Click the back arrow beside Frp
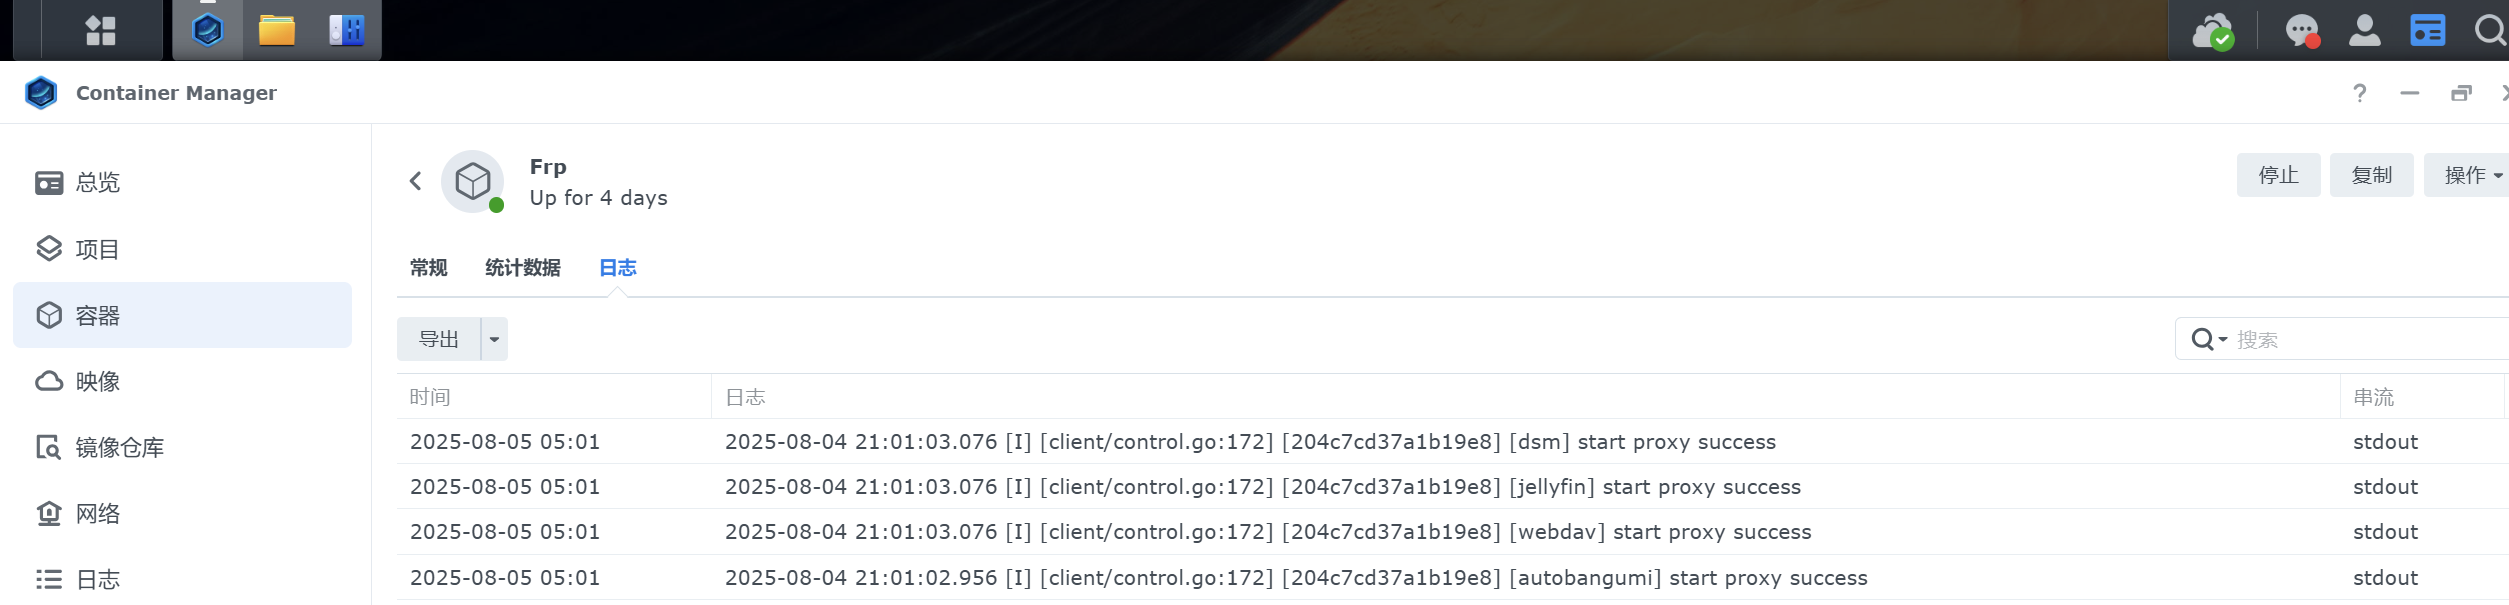Screen dimensions: 2509x605 pyautogui.click(x=416, y=181)
